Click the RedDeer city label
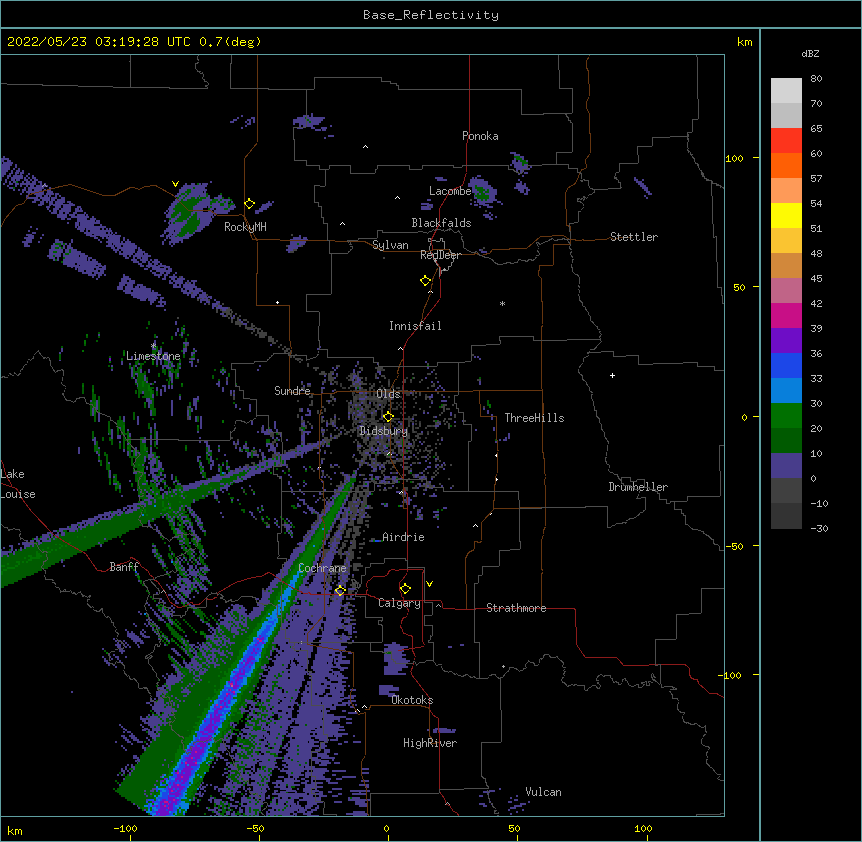Image resolution: width=862 pixels, height=842 pixels. [440, 255]
